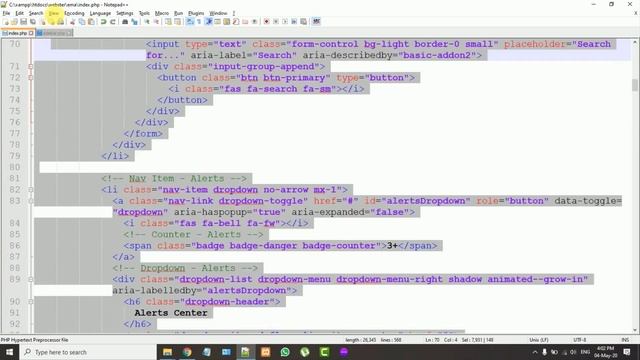The image size is (640, 360).
Task: Open the Macro menu
Action: (162, 13)
